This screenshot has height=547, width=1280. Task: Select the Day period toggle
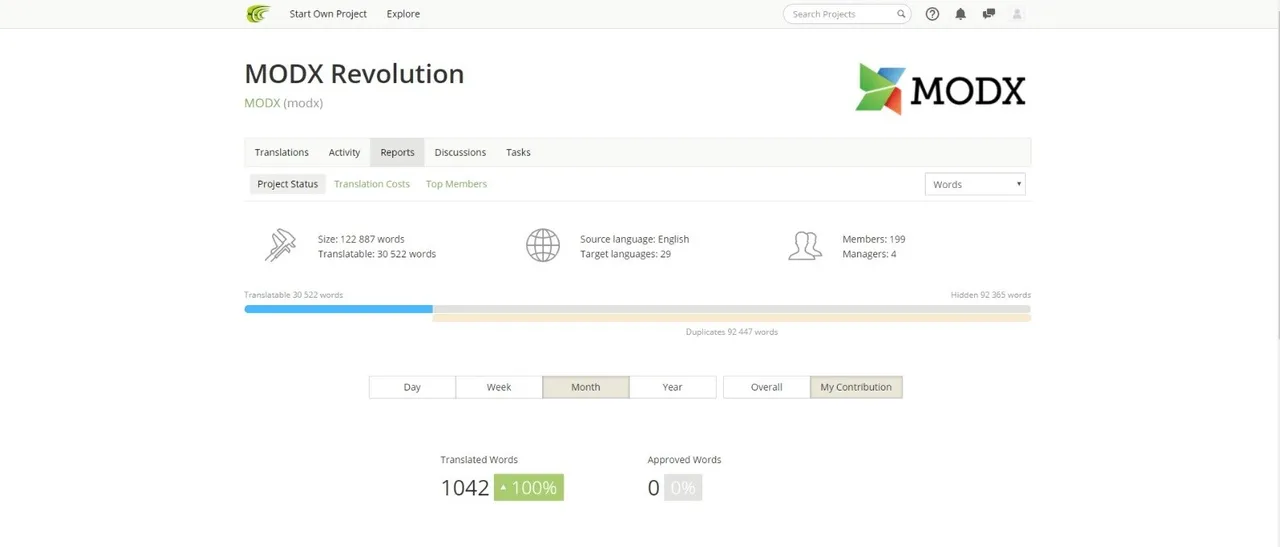pos(412,387)
